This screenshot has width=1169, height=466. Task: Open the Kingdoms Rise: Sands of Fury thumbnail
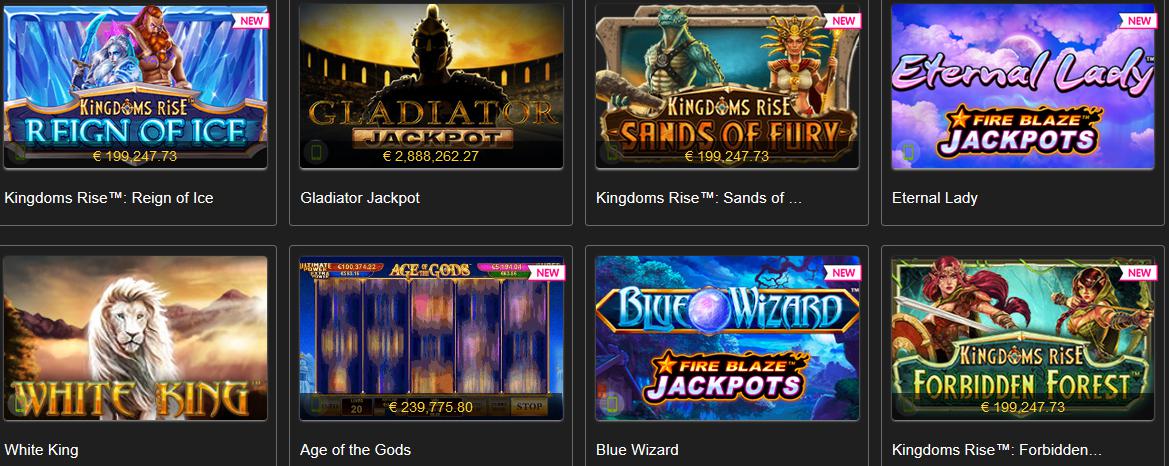coord(727,86)
